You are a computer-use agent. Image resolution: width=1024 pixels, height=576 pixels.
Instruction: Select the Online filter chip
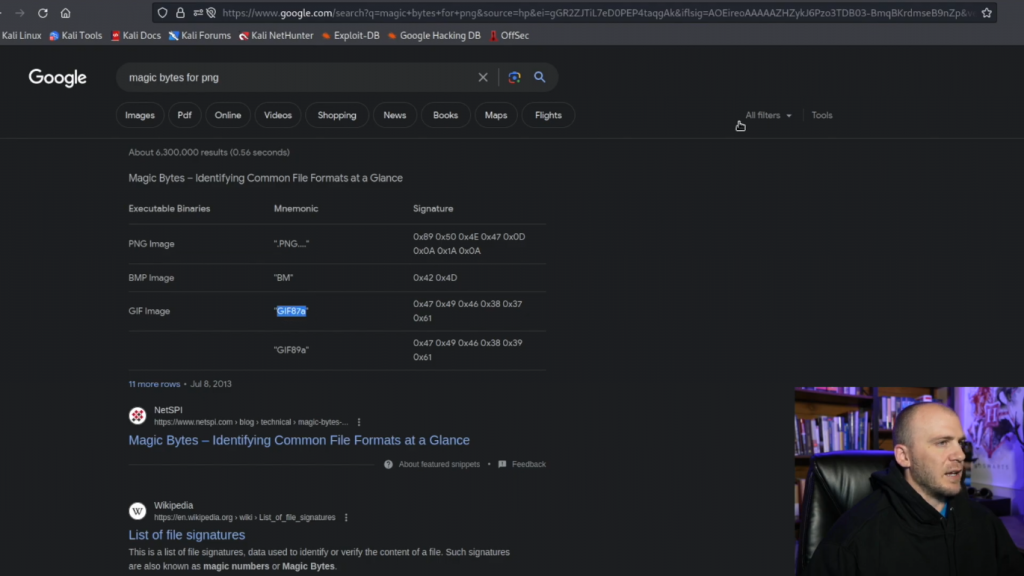pos(228,115)
